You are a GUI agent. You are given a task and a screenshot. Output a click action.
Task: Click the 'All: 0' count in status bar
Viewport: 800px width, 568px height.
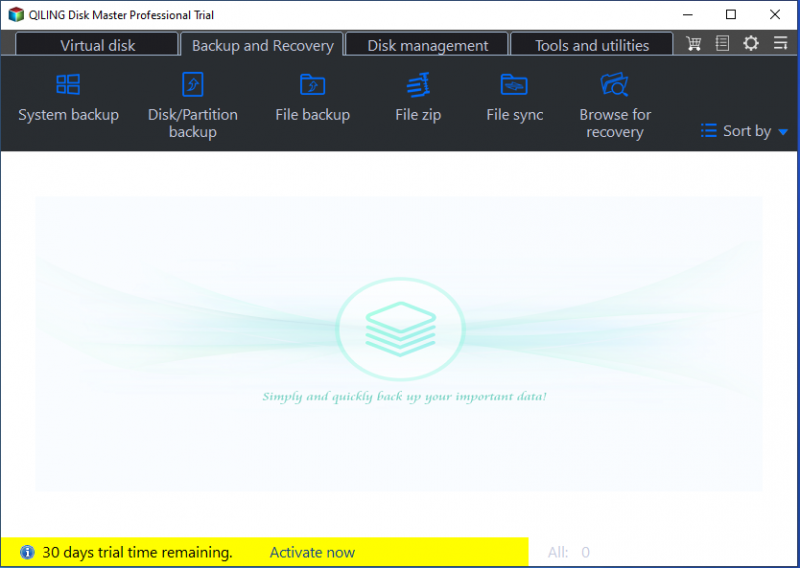pyautogui.click(x=569, y=552)
